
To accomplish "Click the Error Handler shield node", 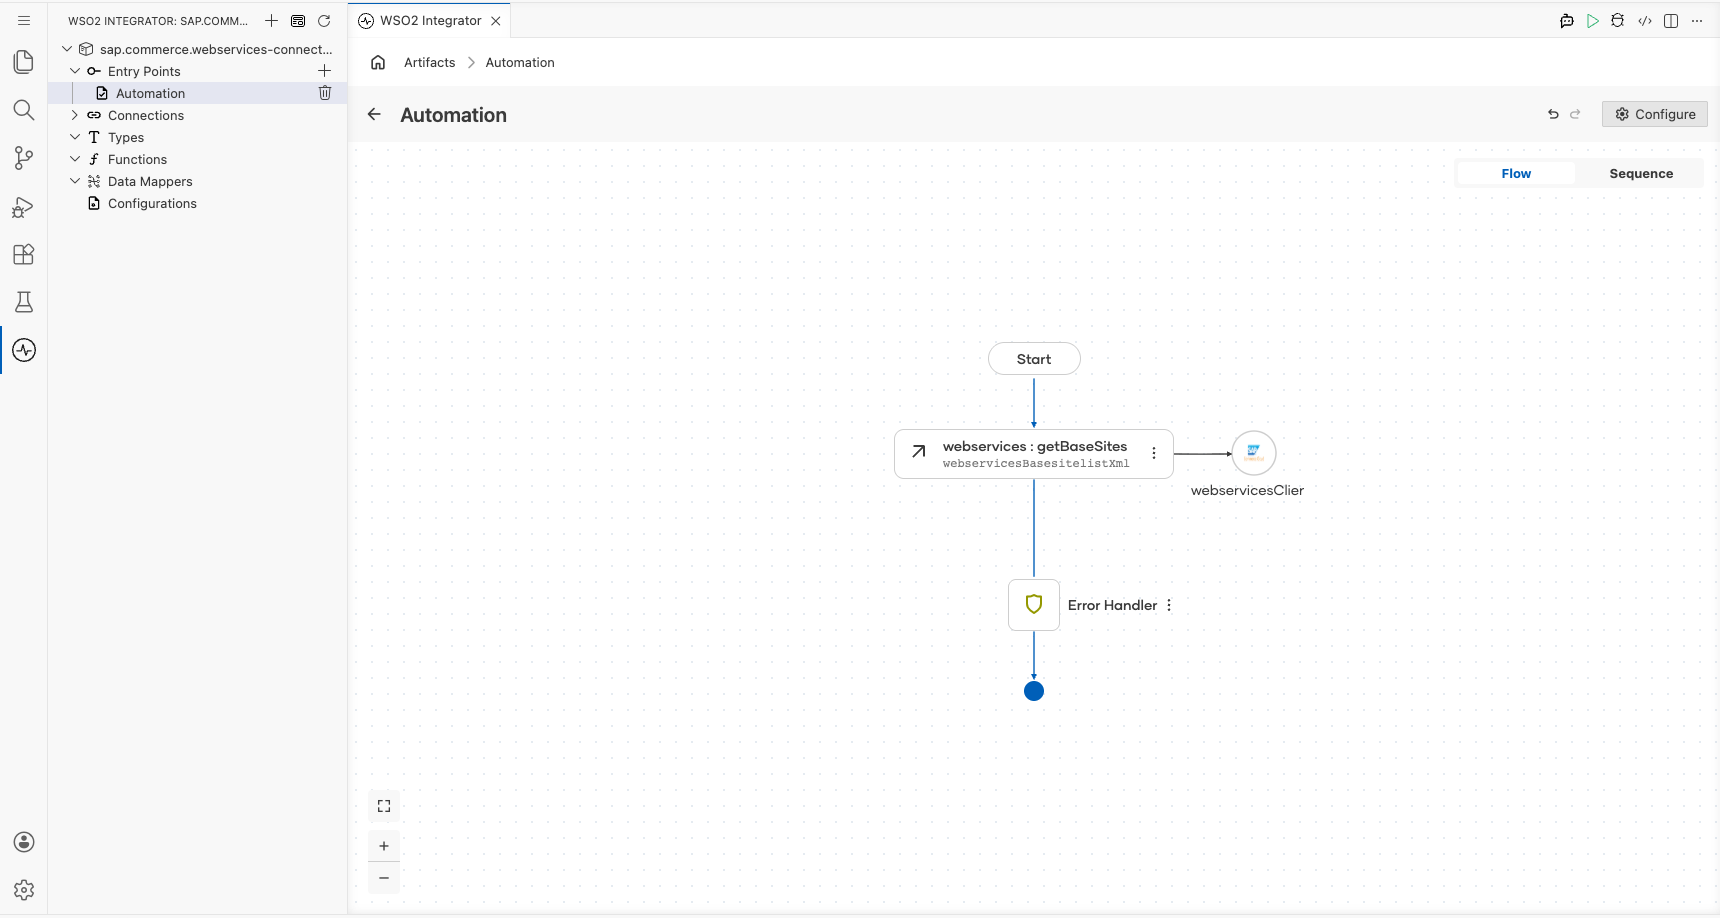I will pyautogui.click(x=1034, y=605).
